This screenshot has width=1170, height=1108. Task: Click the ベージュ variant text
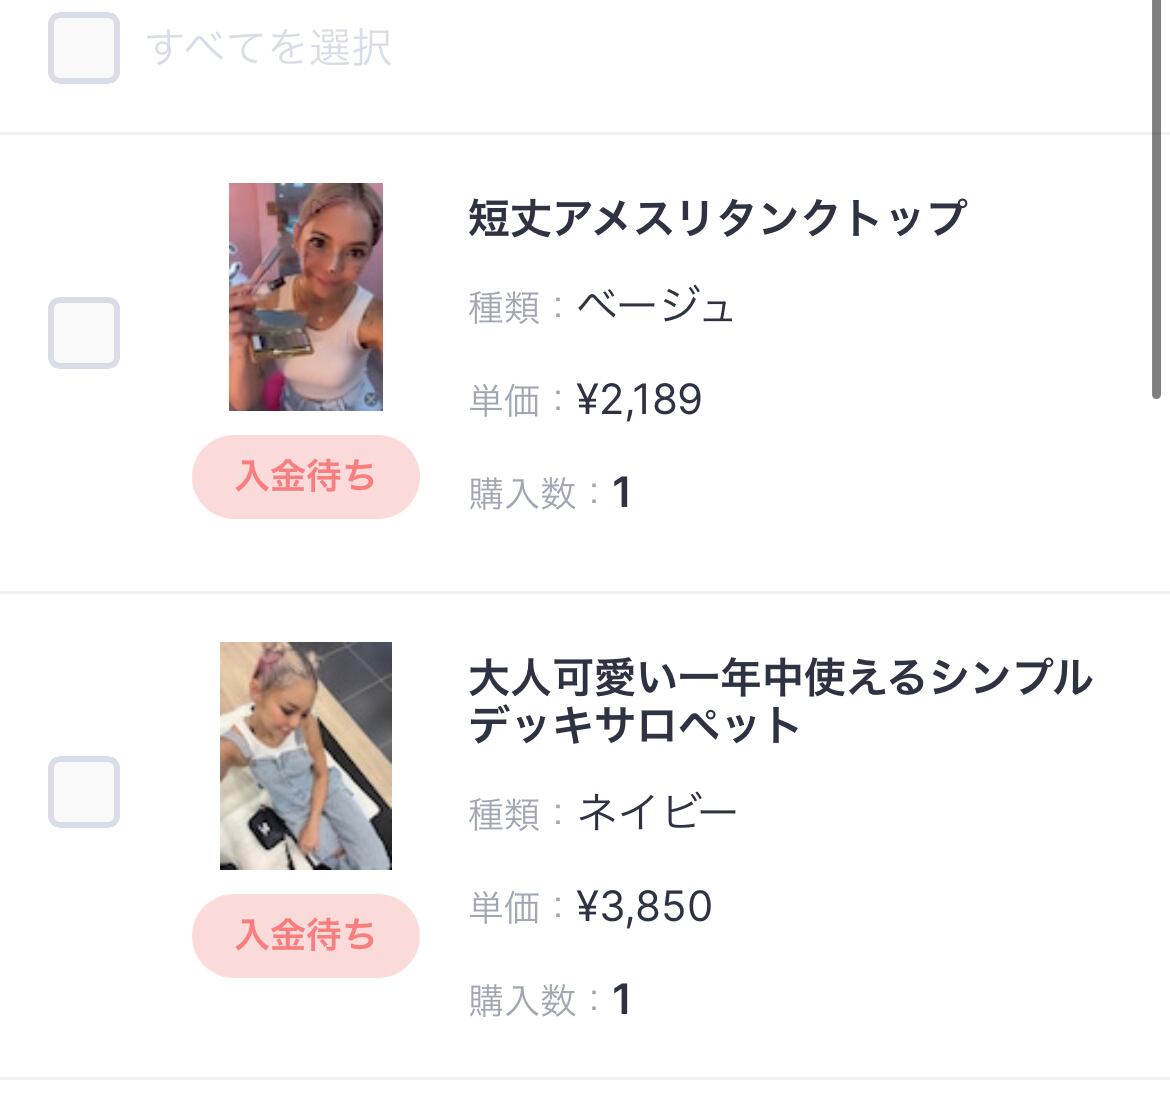tap(655, 306)
